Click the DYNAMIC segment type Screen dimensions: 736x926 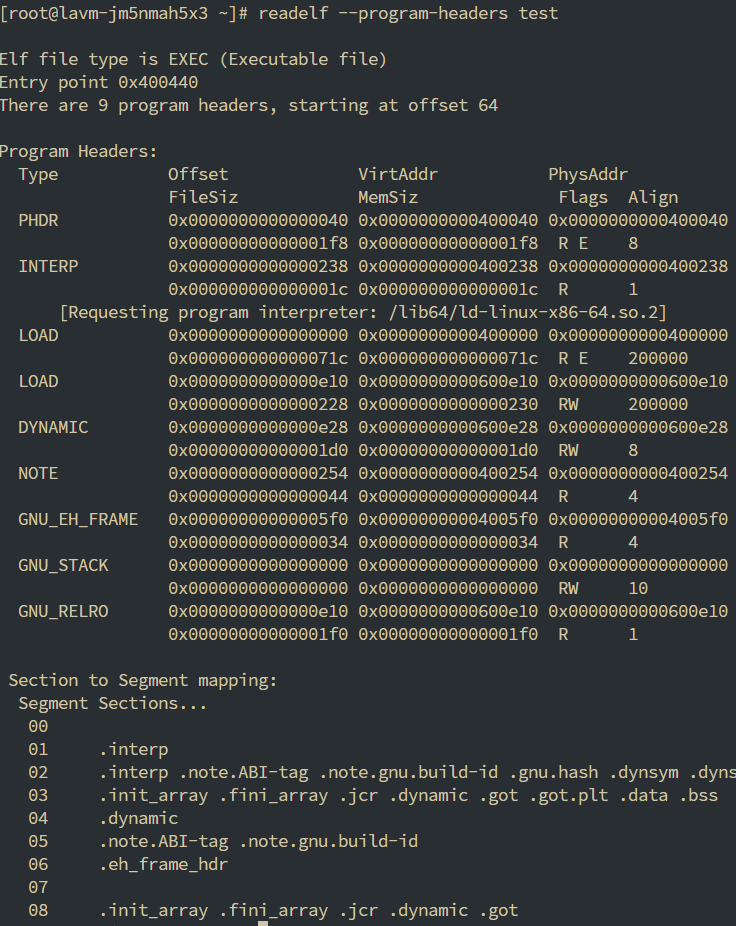tap(53, 427)
